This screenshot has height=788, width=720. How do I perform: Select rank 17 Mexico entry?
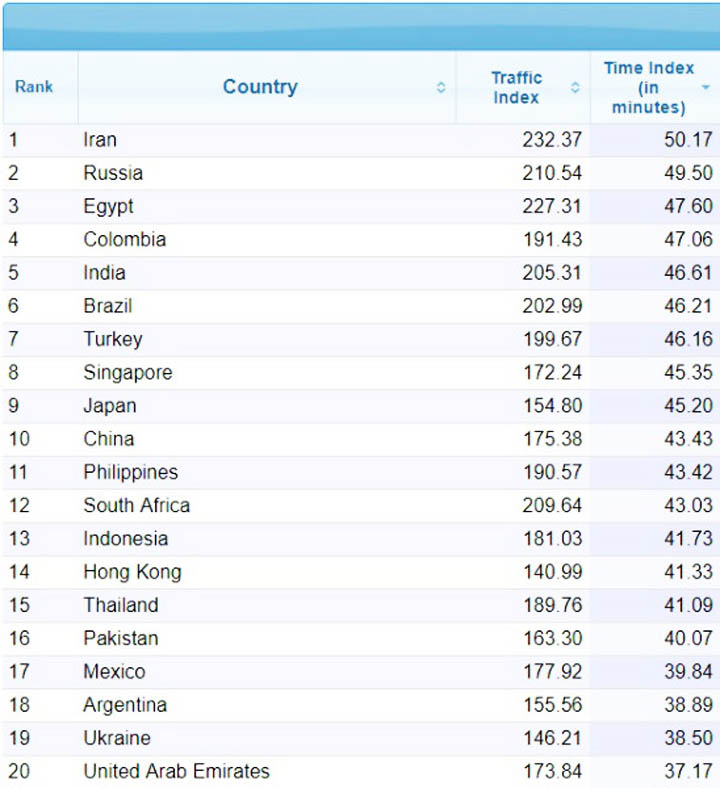[x=114, y=671]
